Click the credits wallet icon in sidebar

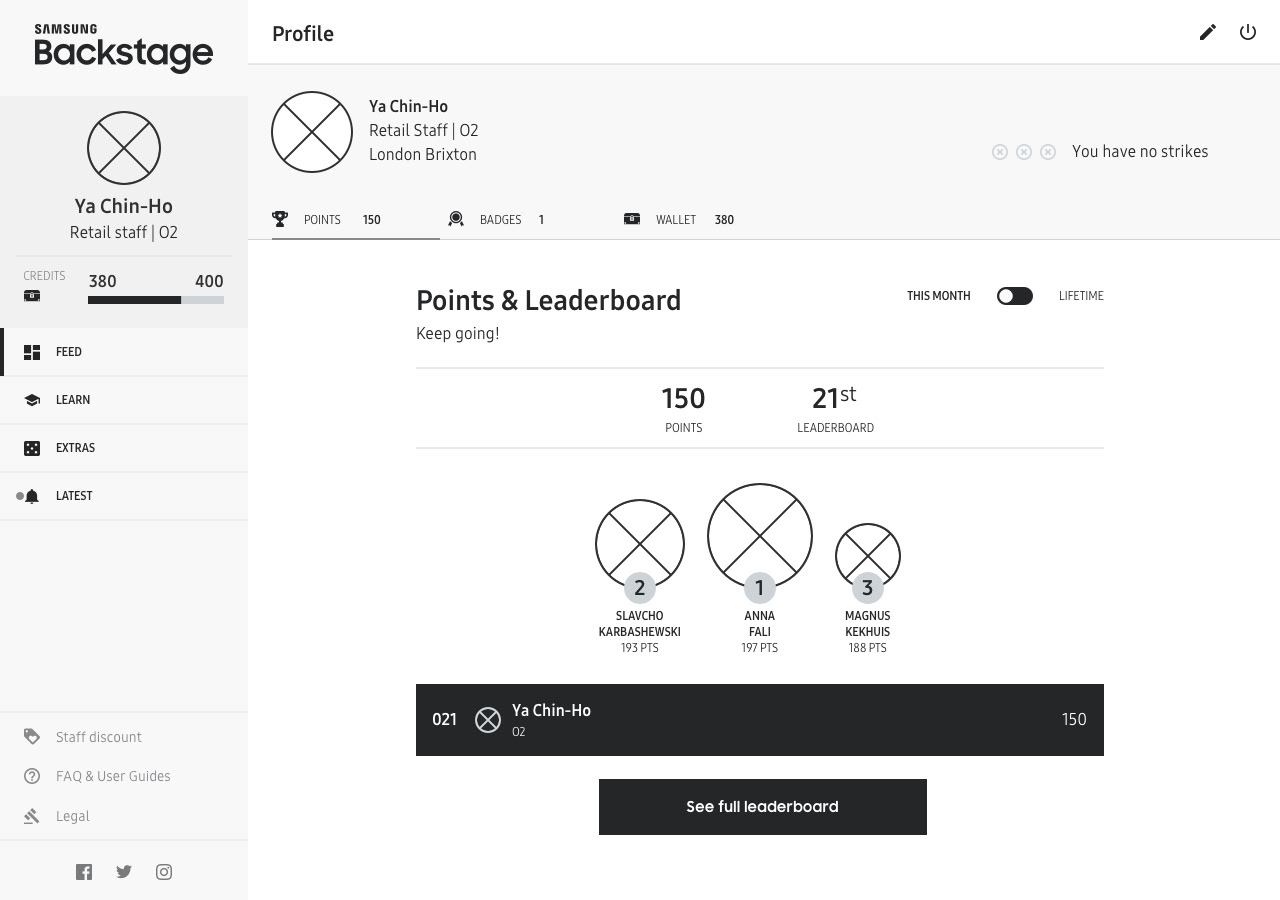(x=32, y=296)
